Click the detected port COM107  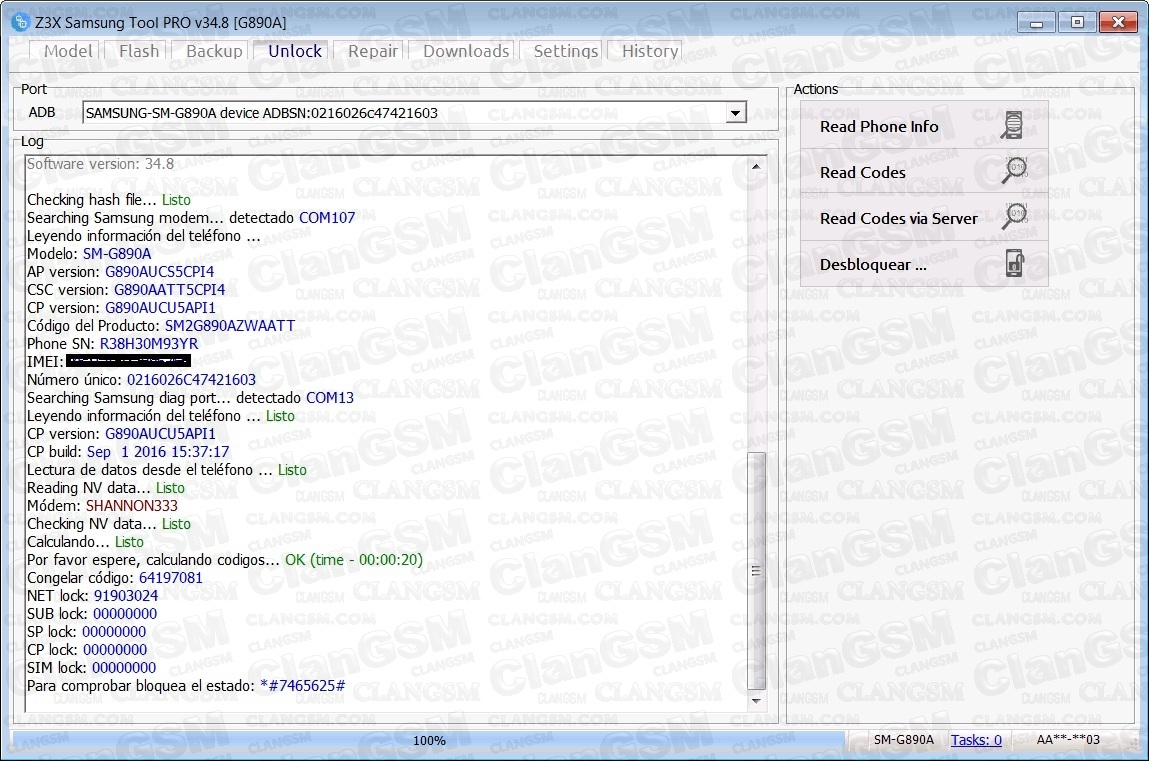click(x=327, y=218)
